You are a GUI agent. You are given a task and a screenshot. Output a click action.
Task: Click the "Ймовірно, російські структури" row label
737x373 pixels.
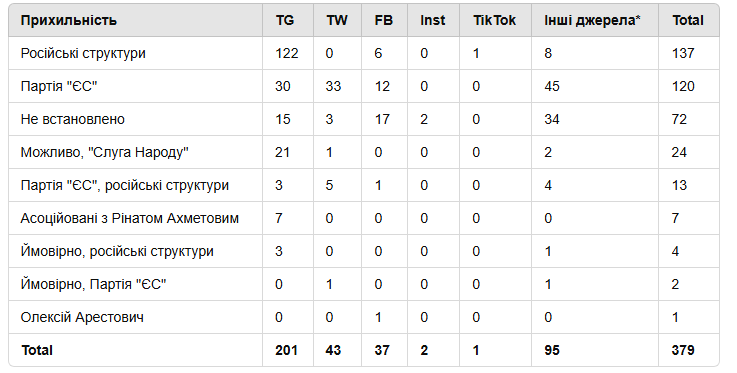pos(117,251)
